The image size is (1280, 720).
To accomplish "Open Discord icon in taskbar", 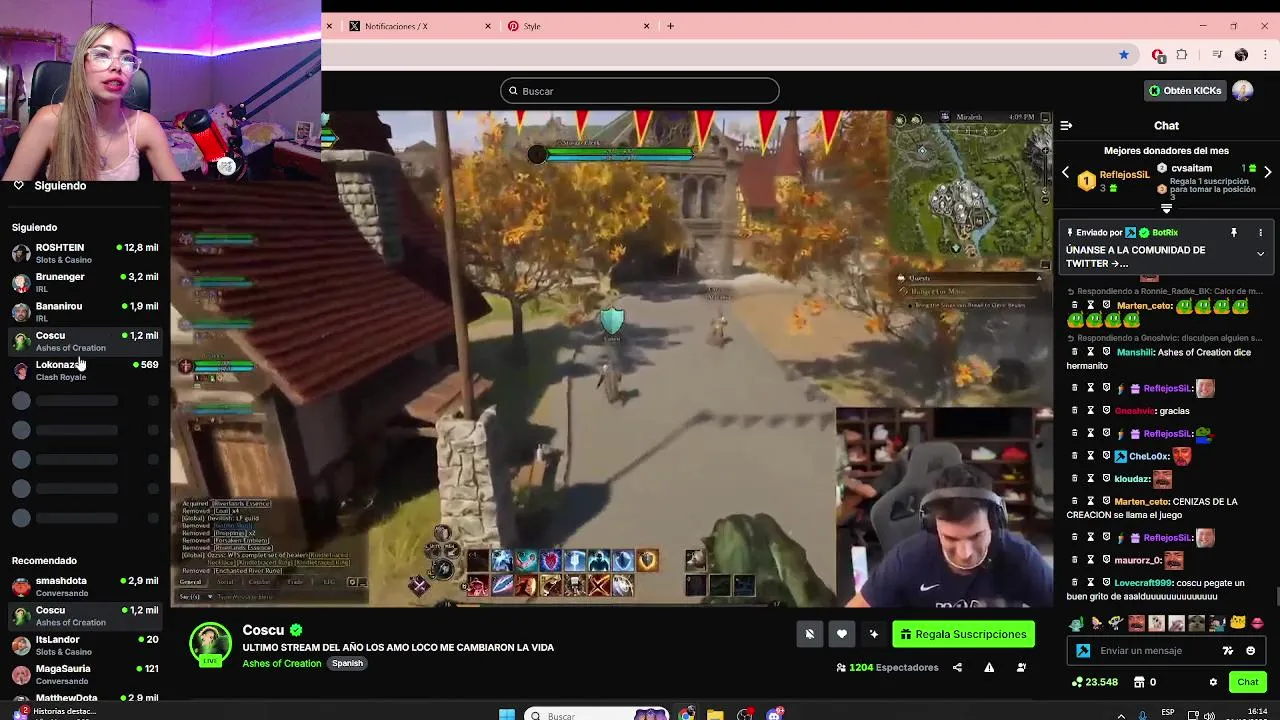I will coord(774,715).
